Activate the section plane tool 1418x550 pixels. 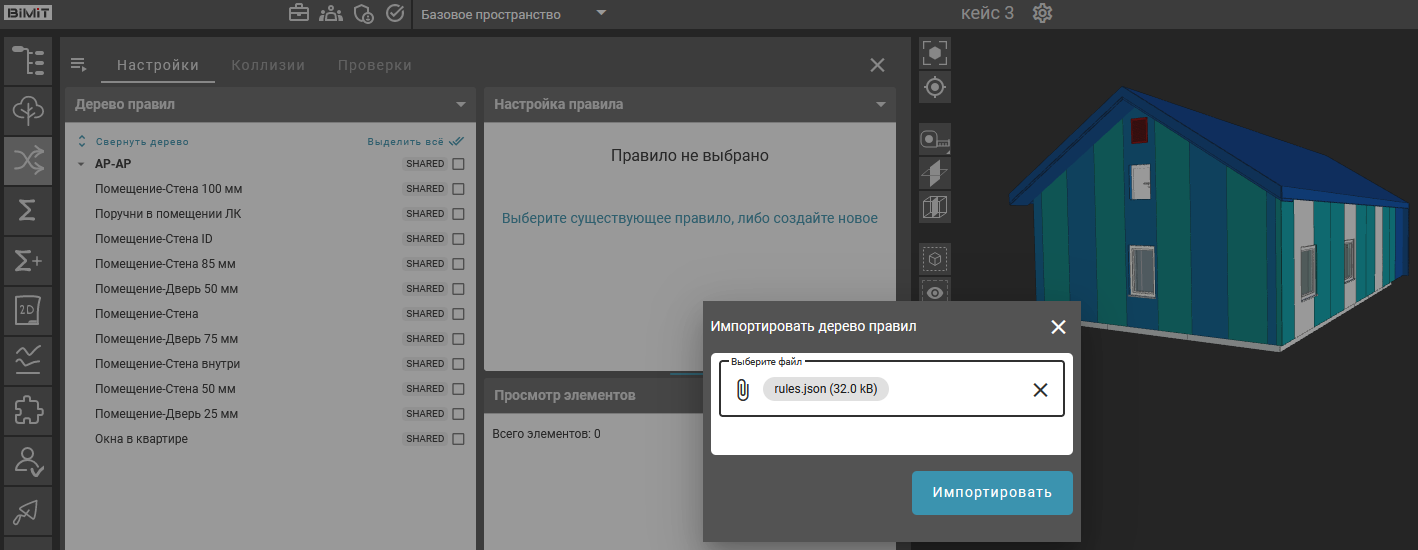935,173
